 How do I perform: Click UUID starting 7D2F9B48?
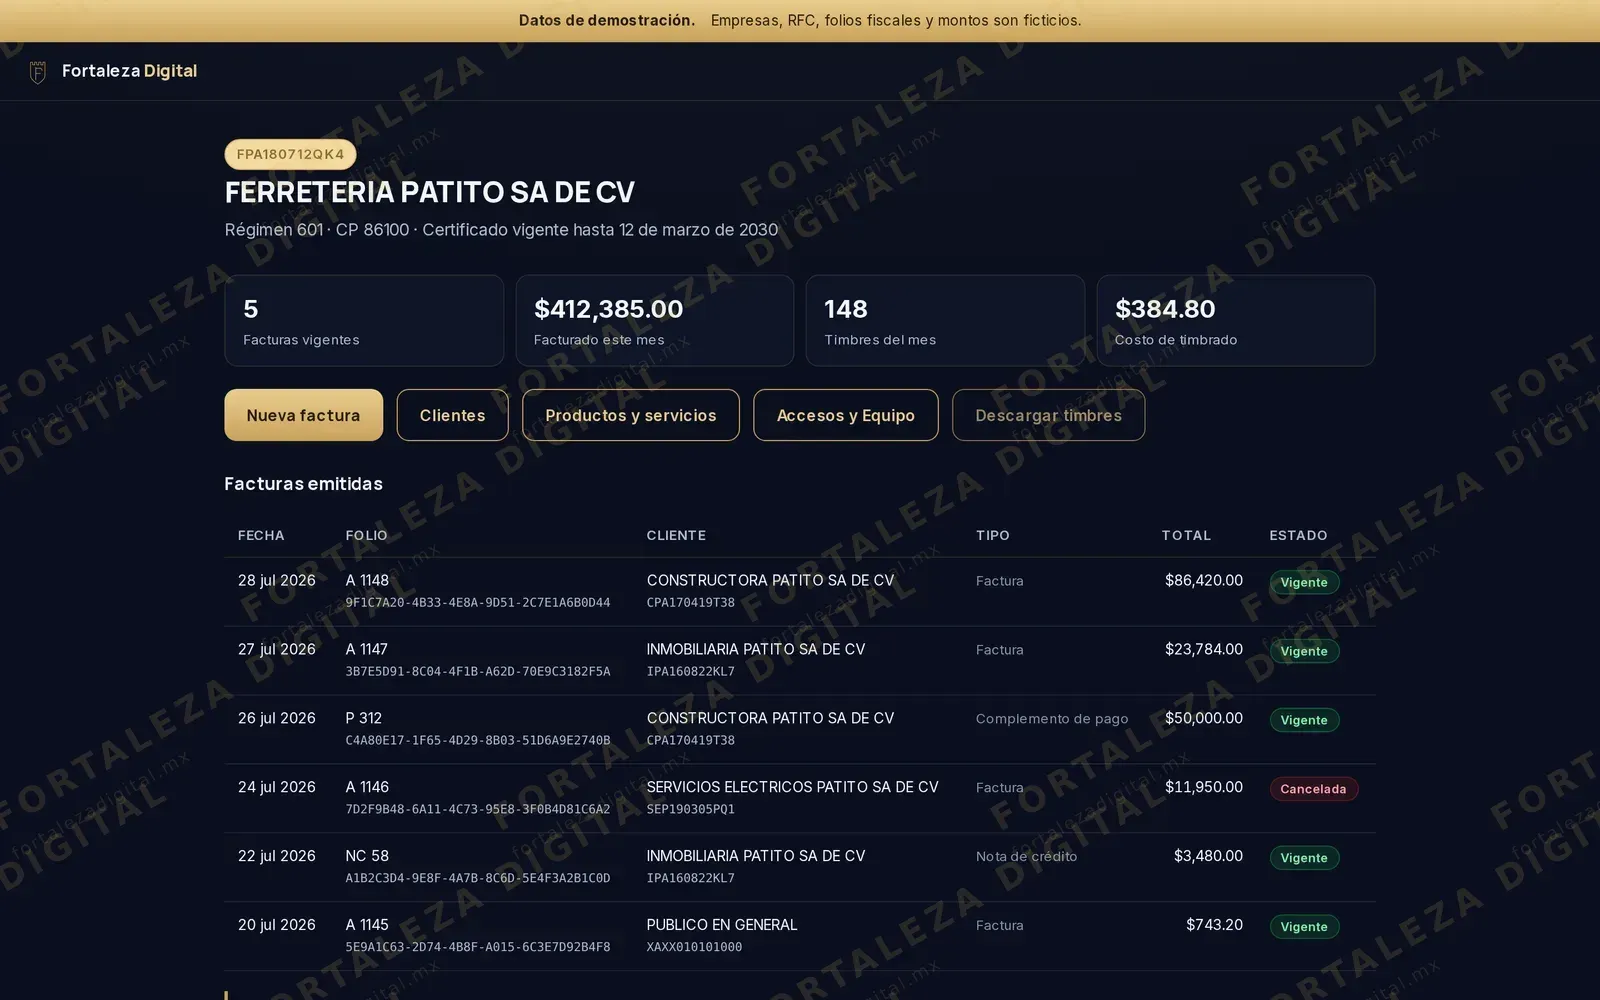[478, 810]
